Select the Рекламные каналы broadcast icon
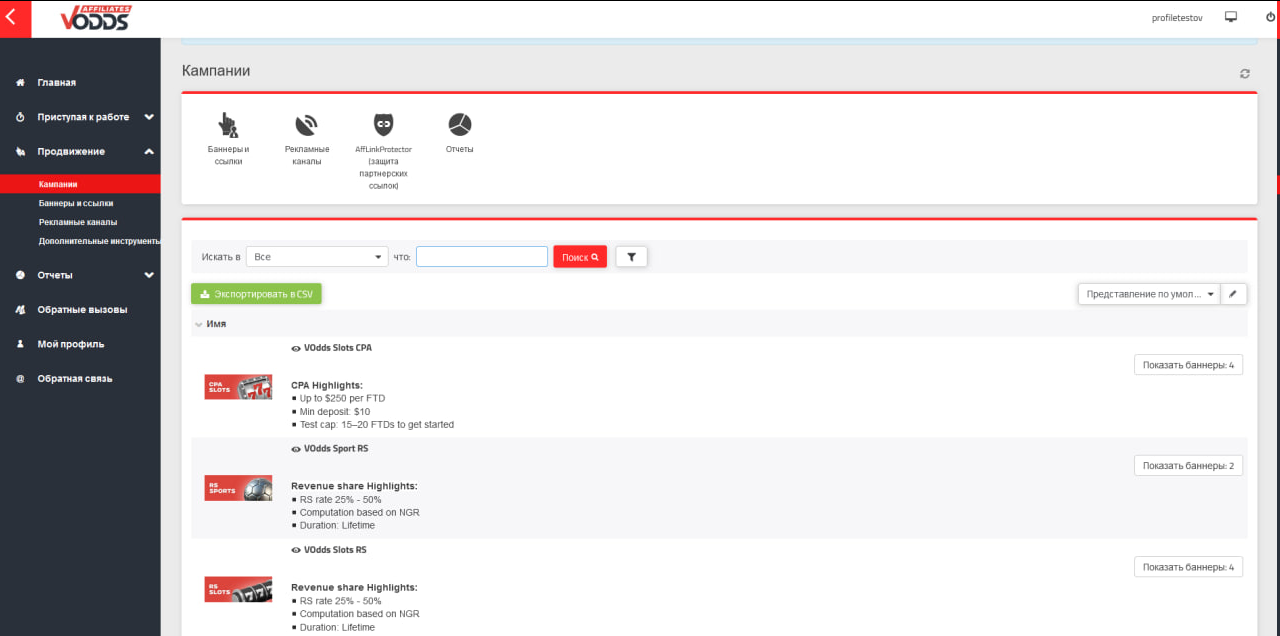The width and height of the screenshot is (1280, 636). click(x=307, y=130)
